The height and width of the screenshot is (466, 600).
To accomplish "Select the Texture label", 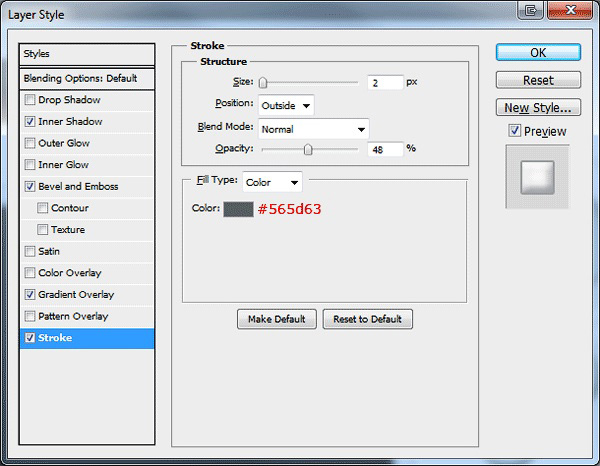I will pos(68,230).
